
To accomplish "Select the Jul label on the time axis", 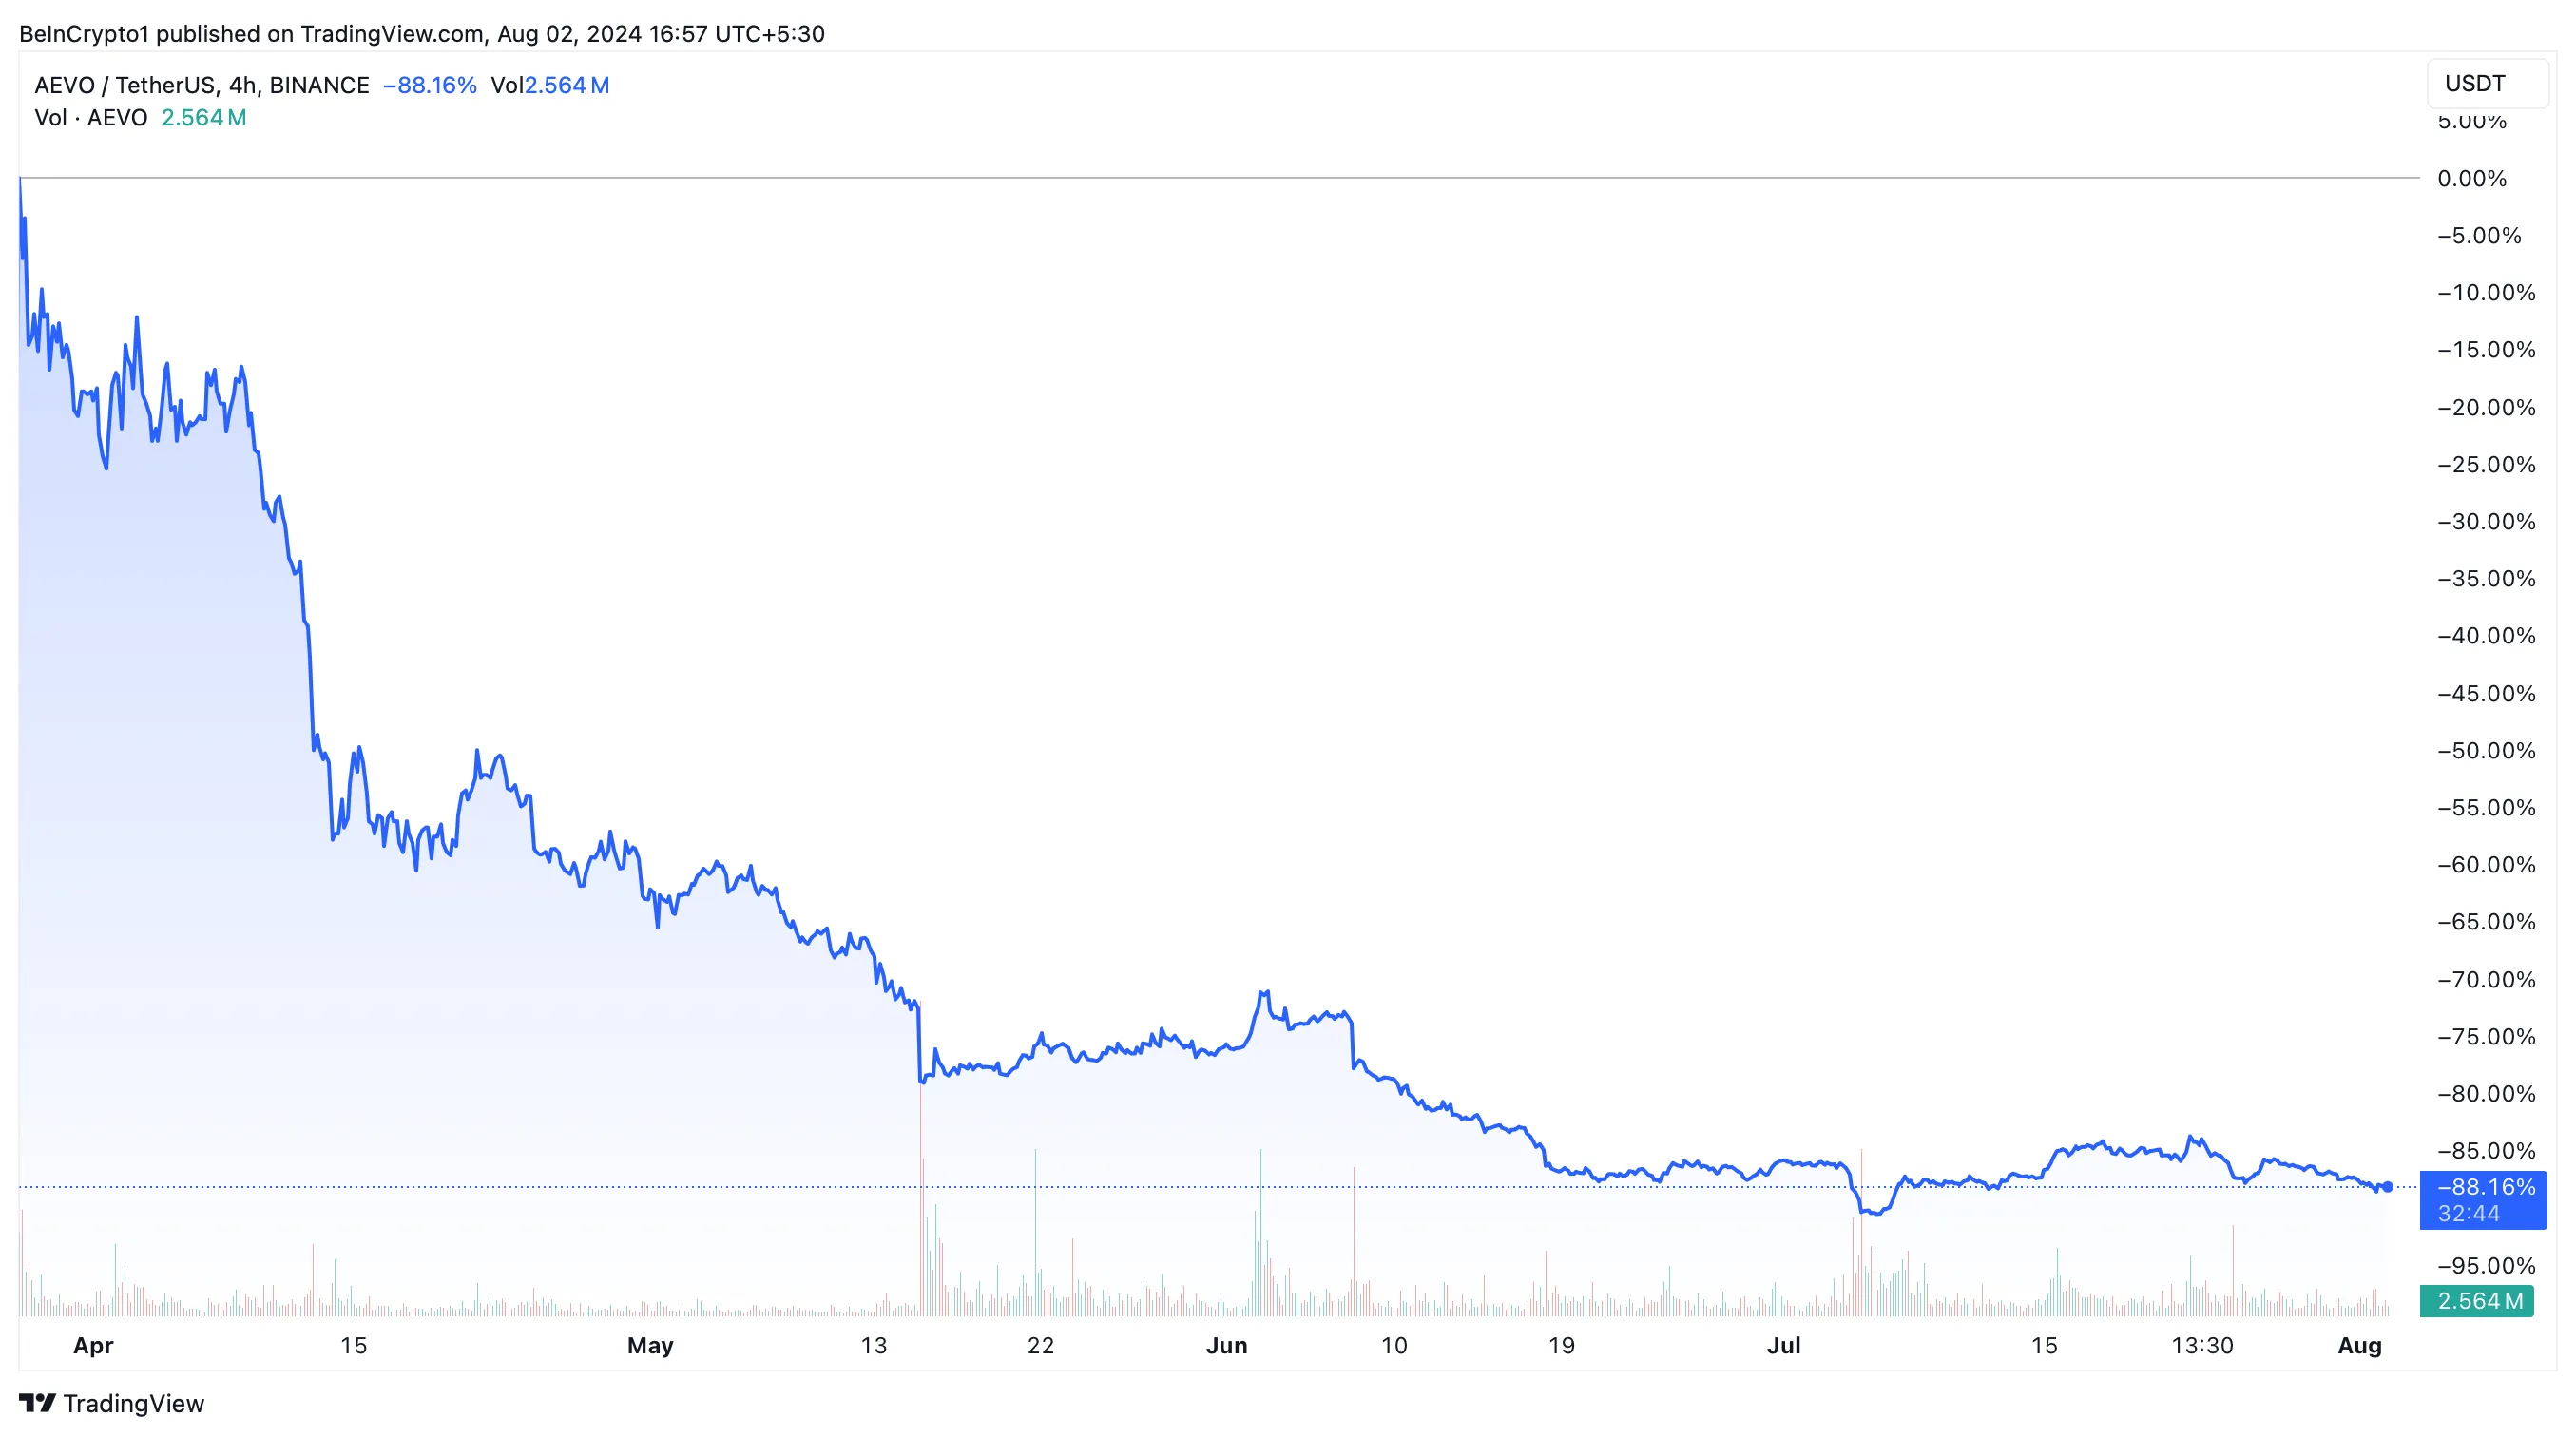I will pos(1783,1346).
